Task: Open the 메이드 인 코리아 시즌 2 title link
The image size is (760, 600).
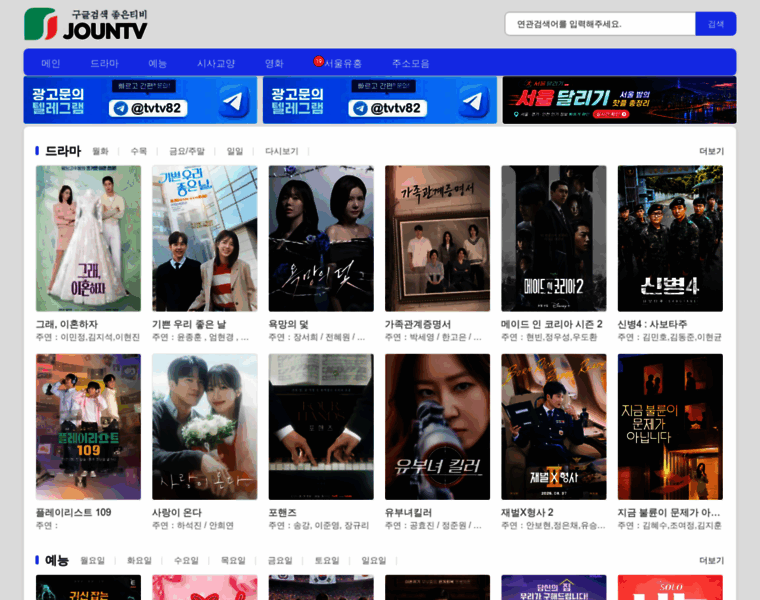Action: pyautogui.click(x=552, y=324)
